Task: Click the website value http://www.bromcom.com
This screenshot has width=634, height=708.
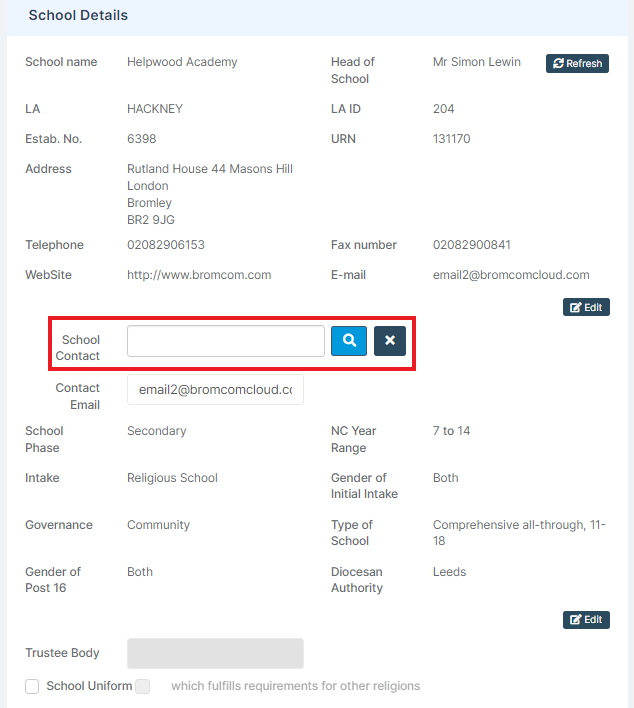Action: [x=199, y=275]
